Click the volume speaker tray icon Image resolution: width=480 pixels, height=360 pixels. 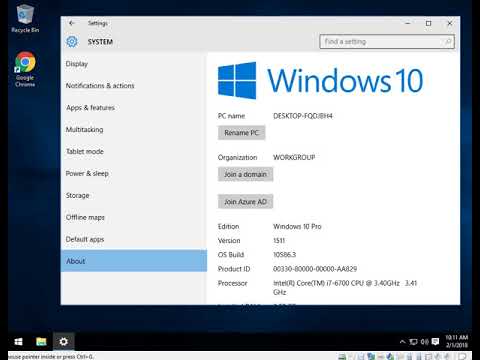click(425, 341)
